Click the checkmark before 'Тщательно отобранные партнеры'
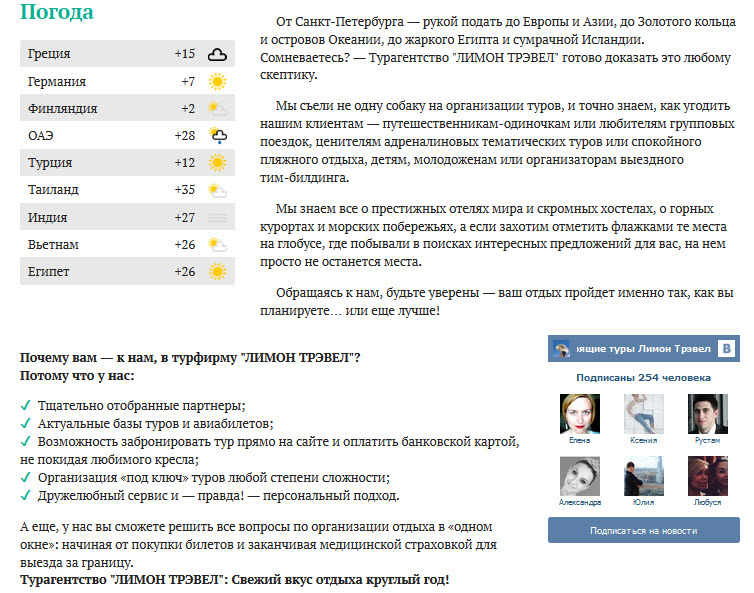Viewport: 754px width, 593px height. (x=25, y=405)
